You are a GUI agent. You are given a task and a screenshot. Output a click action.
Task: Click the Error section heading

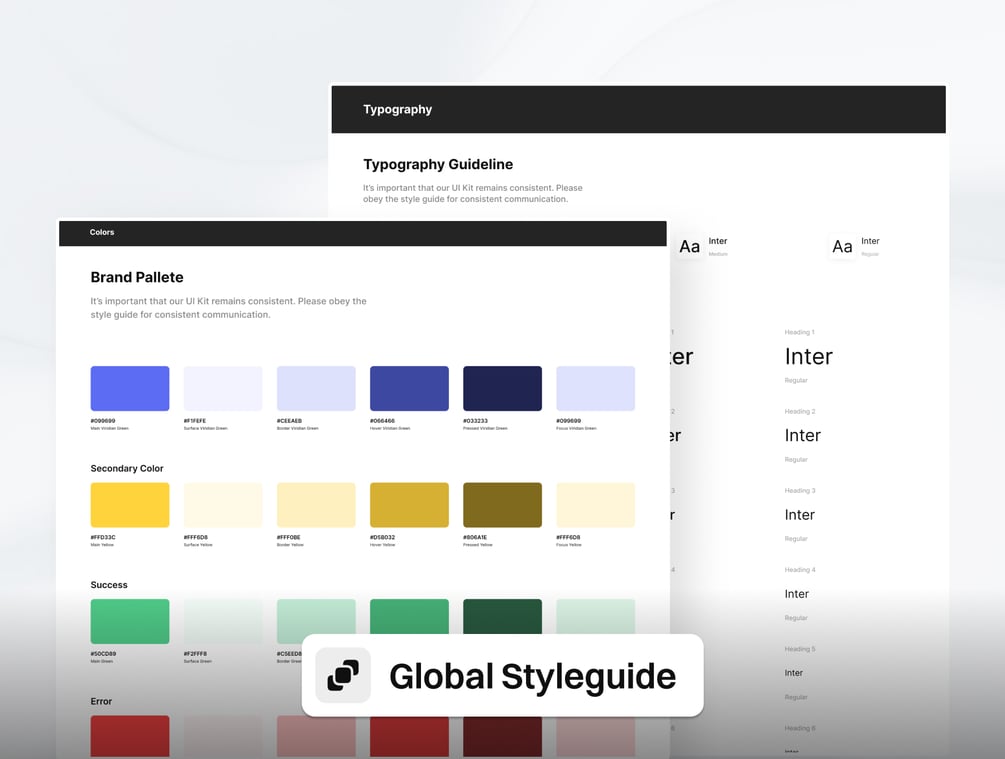click(x=101, y=701)
